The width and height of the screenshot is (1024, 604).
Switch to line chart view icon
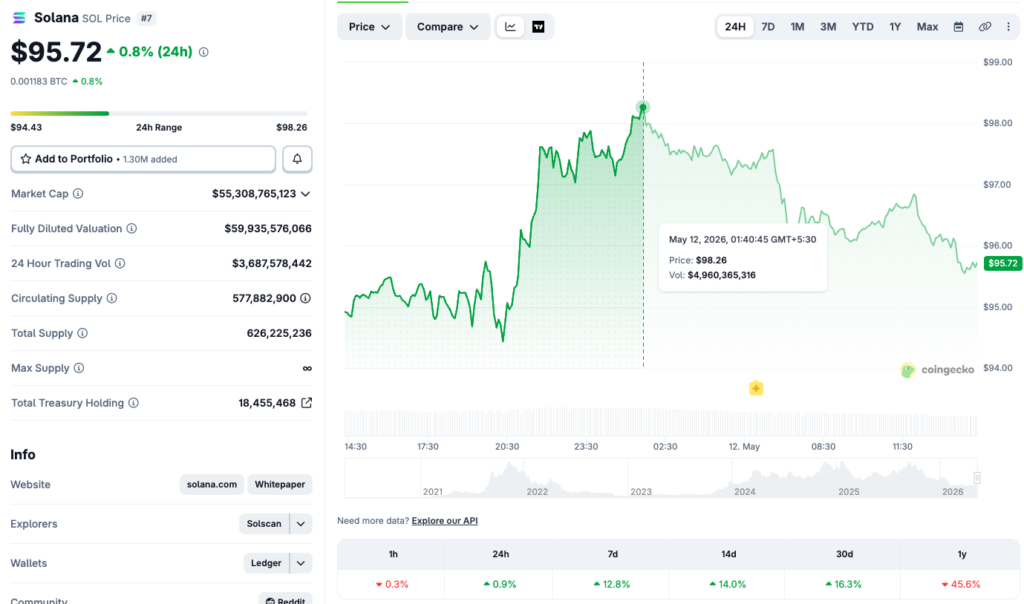(x=510, y=27)
